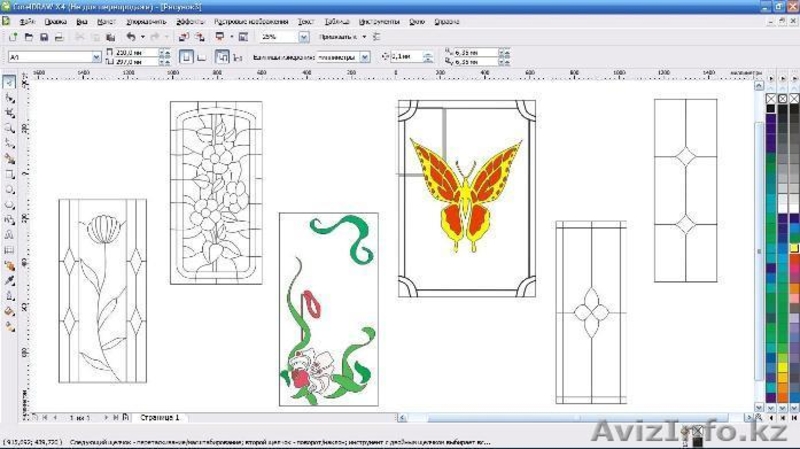The height and width of the screenshot is (449, 800).
Task: Click the Страница 1 page tab
Action: [x=159, y=416]
